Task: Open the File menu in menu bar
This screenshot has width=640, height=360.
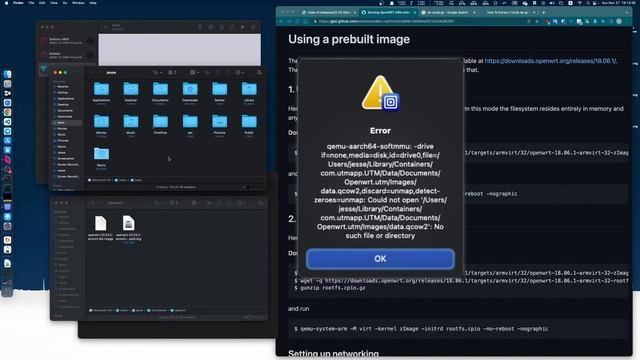Action: (x=31, y=3)
